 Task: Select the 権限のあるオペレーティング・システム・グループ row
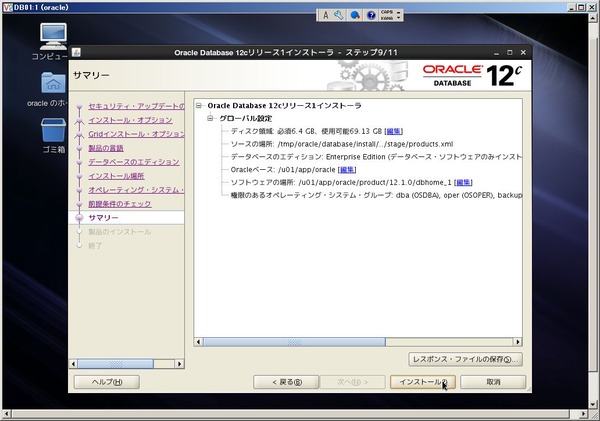click(376, 195)
